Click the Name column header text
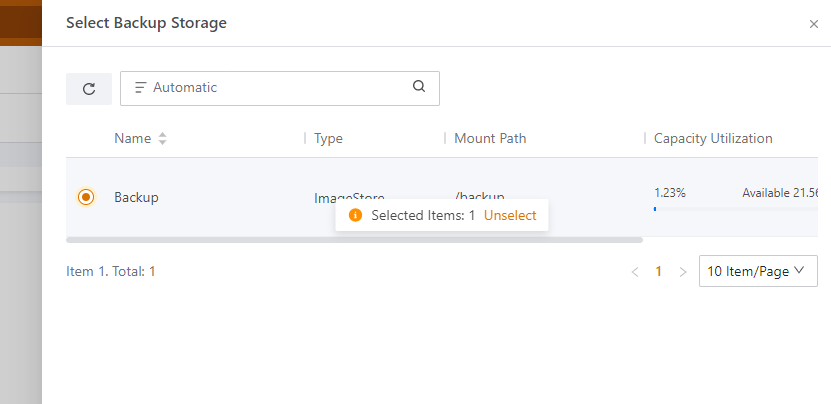The width and height of the screenshot is (831, 404). [x=131, y=139]
